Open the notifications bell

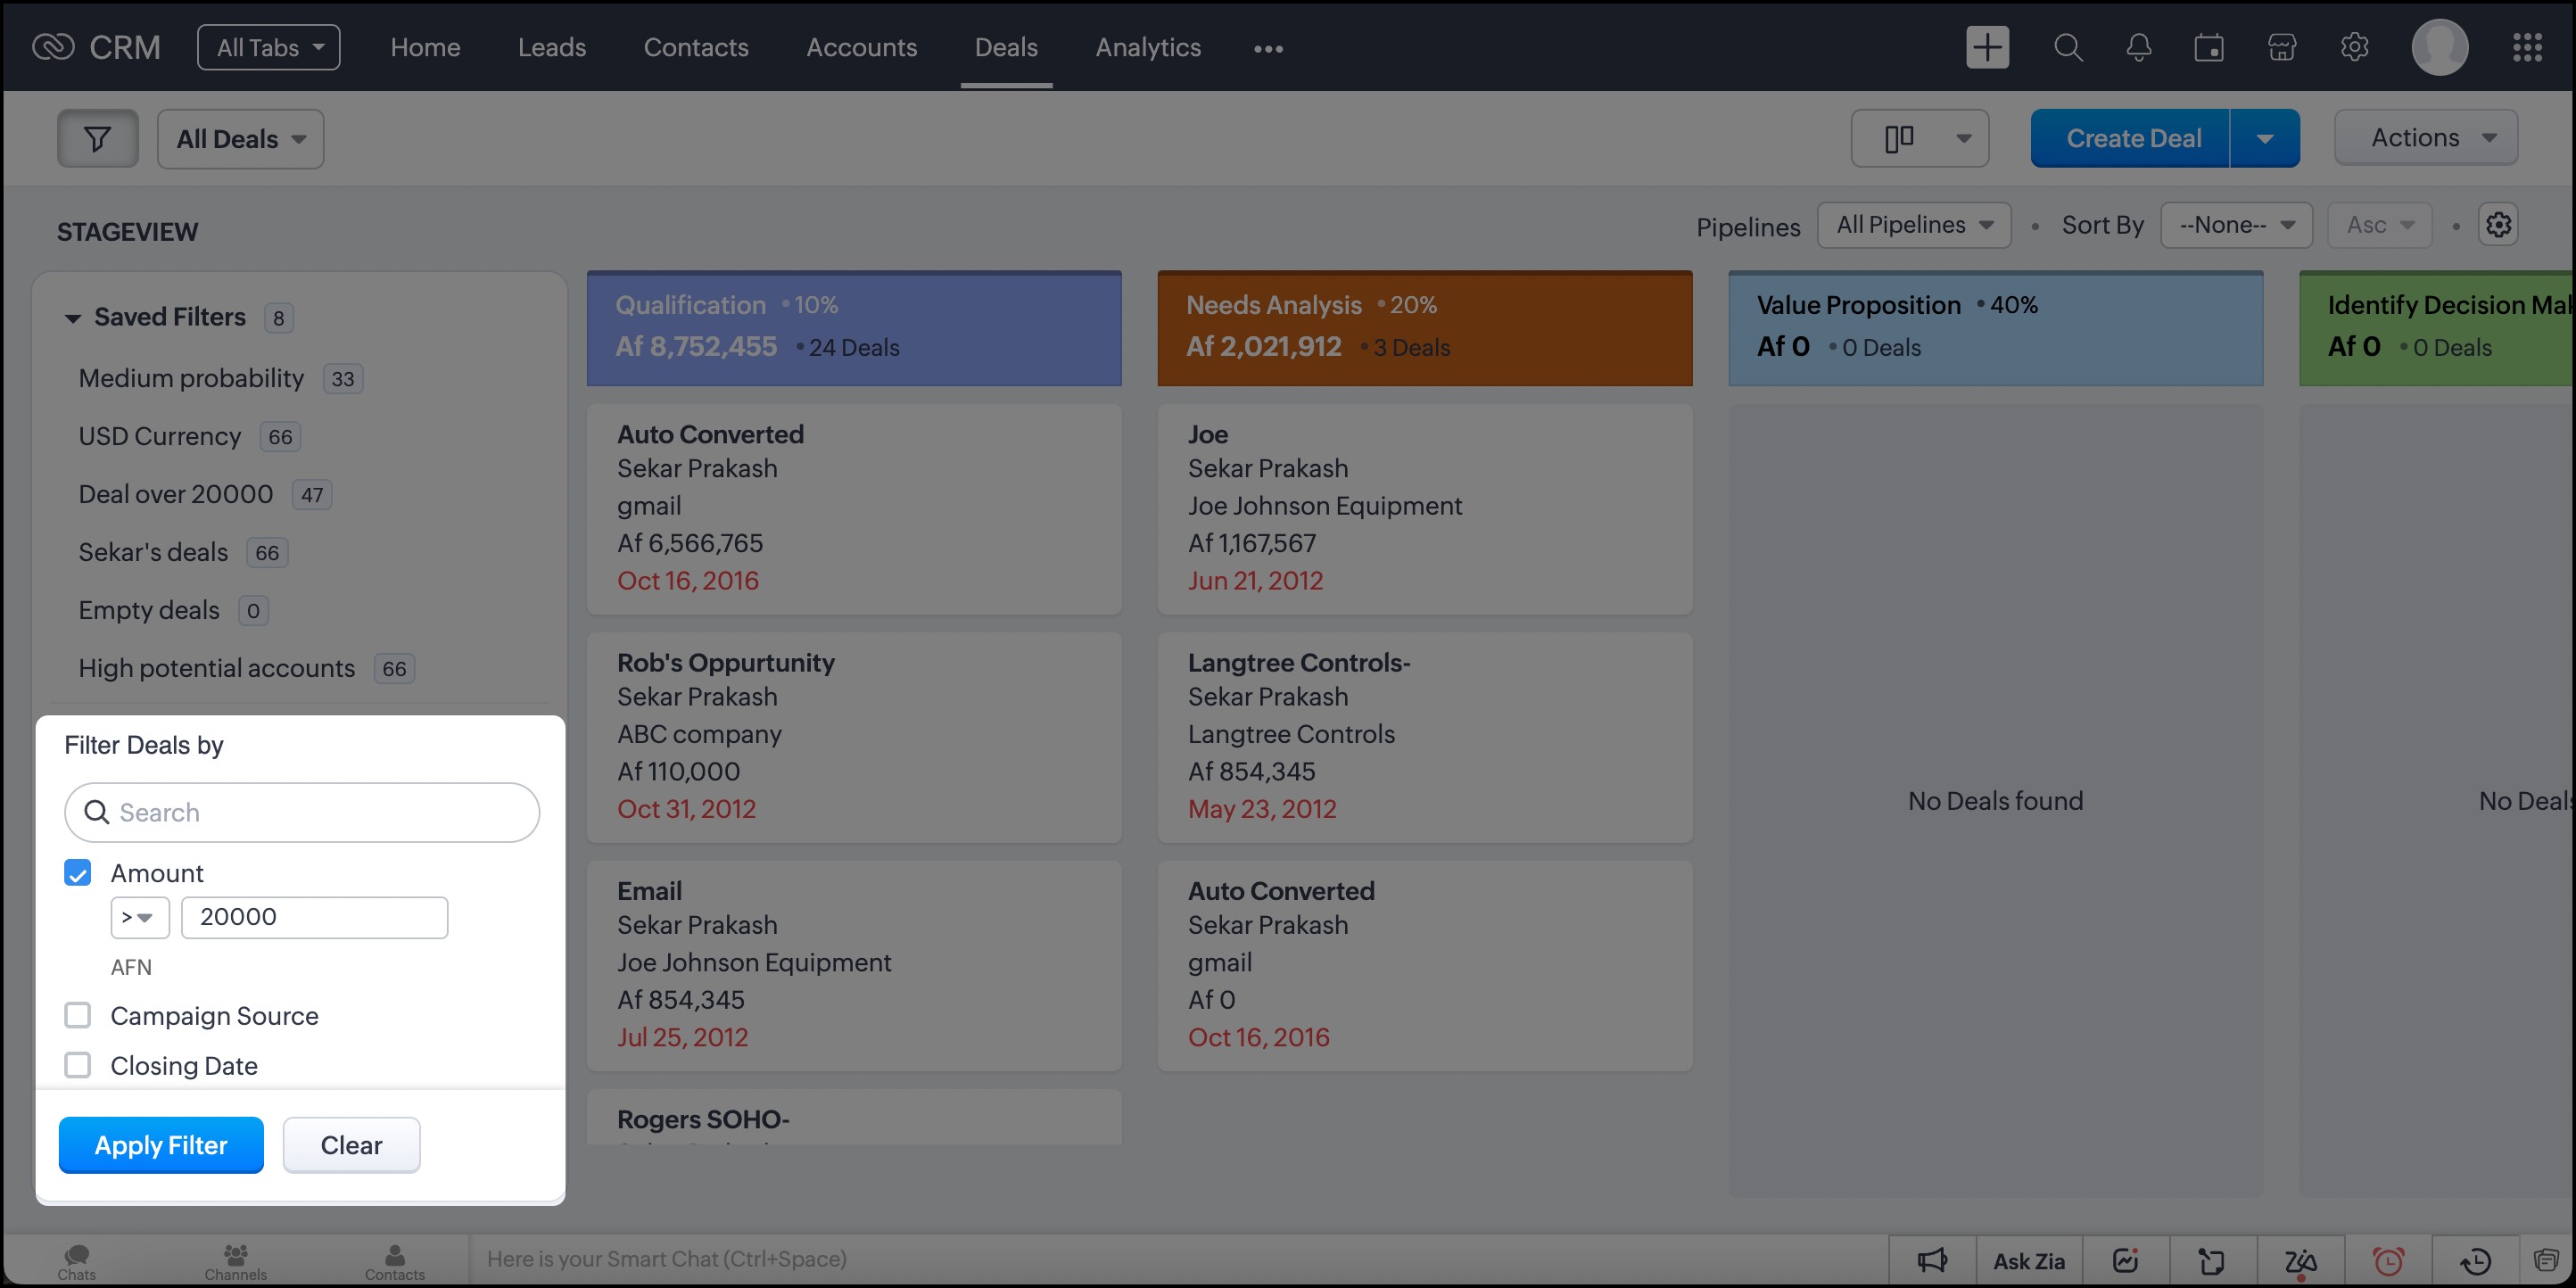[x=2138, y=47]
